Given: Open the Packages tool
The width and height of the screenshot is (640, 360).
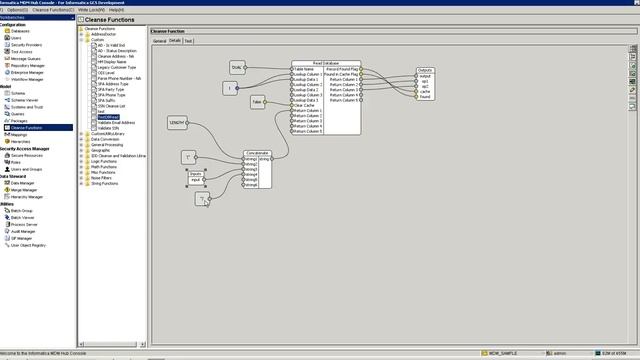Looking at the screenshot, I should pos(19,121).
